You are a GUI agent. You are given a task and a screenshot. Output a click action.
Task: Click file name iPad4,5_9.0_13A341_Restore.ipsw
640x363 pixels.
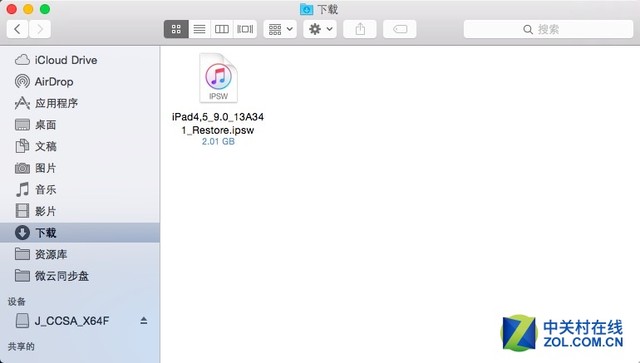218,123
